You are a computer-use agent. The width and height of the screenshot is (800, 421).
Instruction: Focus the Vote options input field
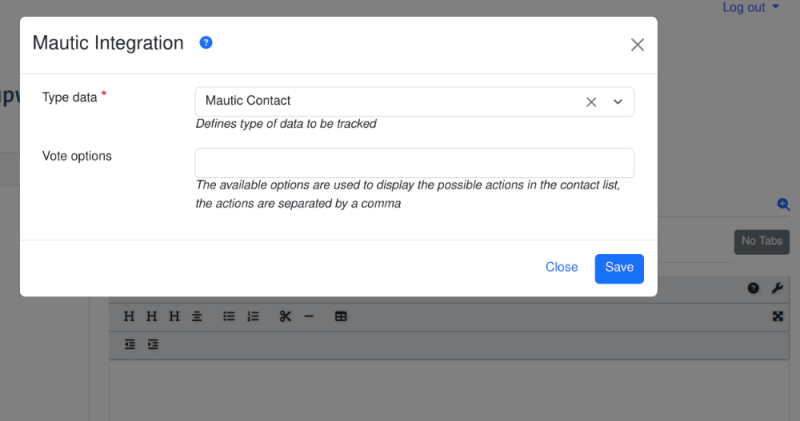pyautogui.click(x=414, y=163)
